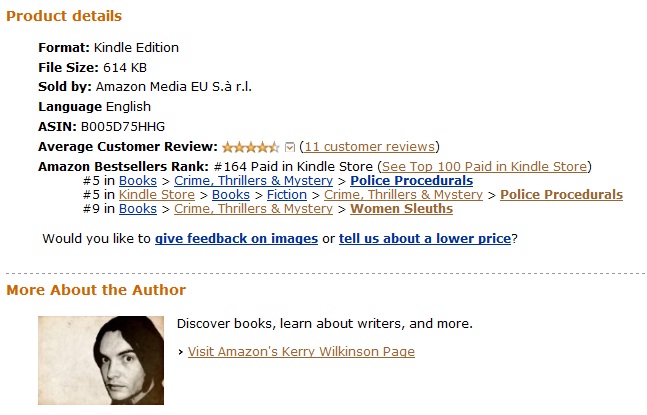Open Books link in first #5 ranking row
This screenshot has height=415, width=647.
138,181
